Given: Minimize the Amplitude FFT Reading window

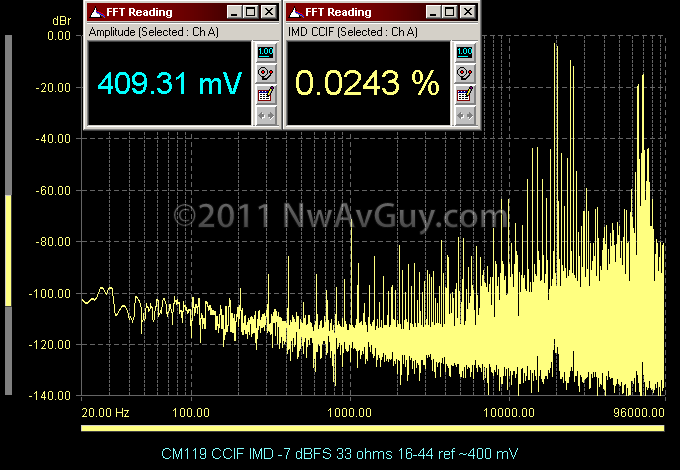Looking at the screenshot, I should point(234,12).
